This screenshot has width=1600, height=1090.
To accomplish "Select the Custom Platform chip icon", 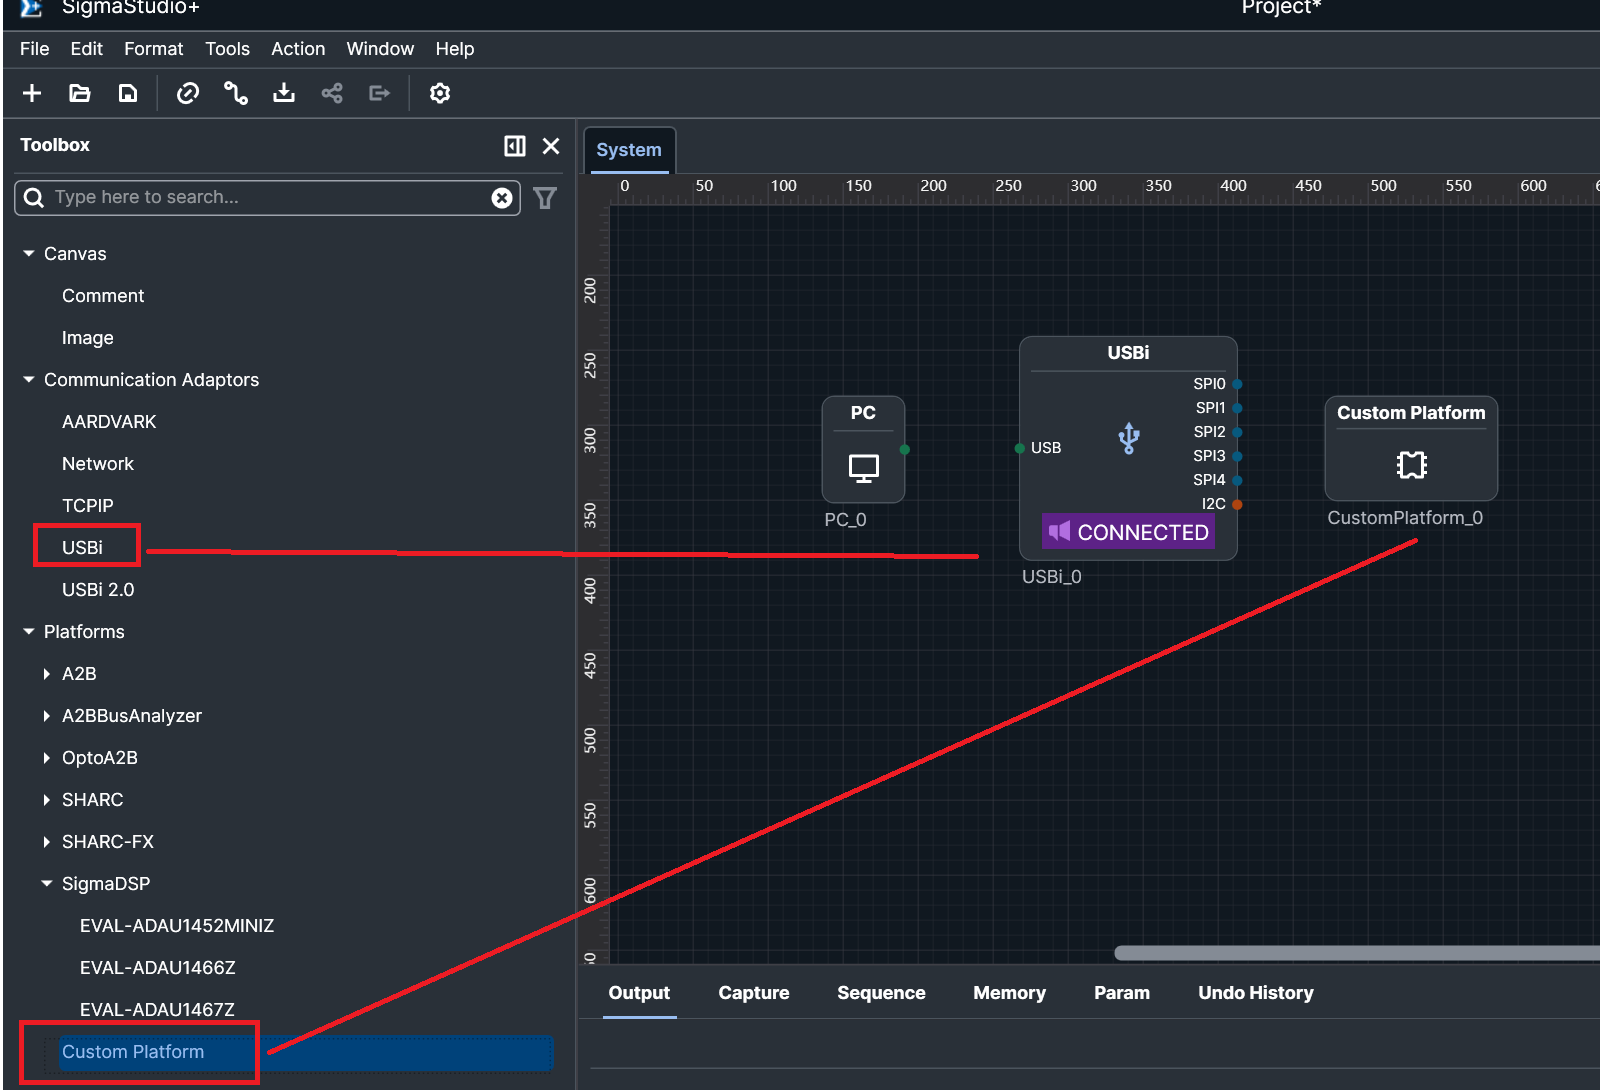I will click(x=1412, y=465).
